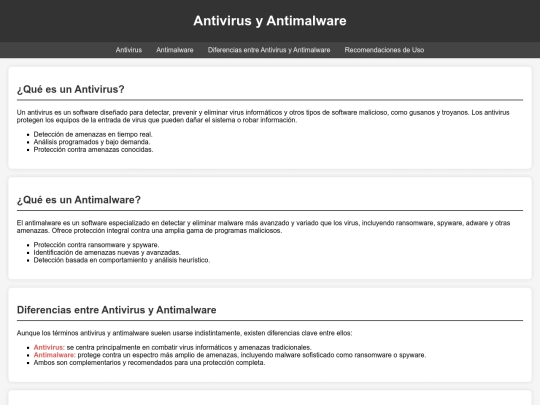Click paragraph starting Un antivirus es un software

[263, 116]
